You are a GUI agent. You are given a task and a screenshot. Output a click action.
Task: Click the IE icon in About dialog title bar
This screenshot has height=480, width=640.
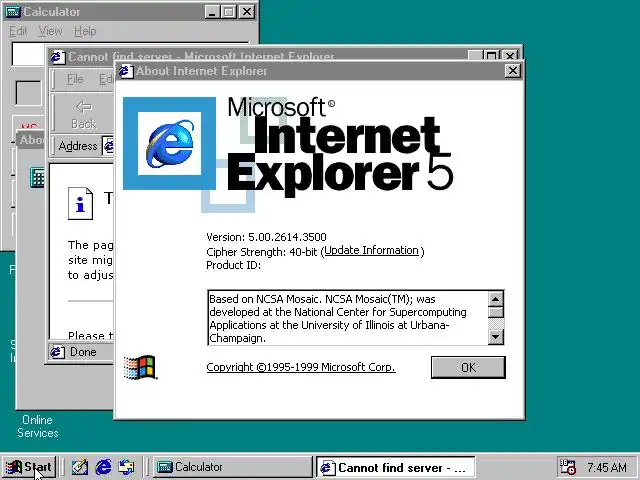click(x=125, y=71)
